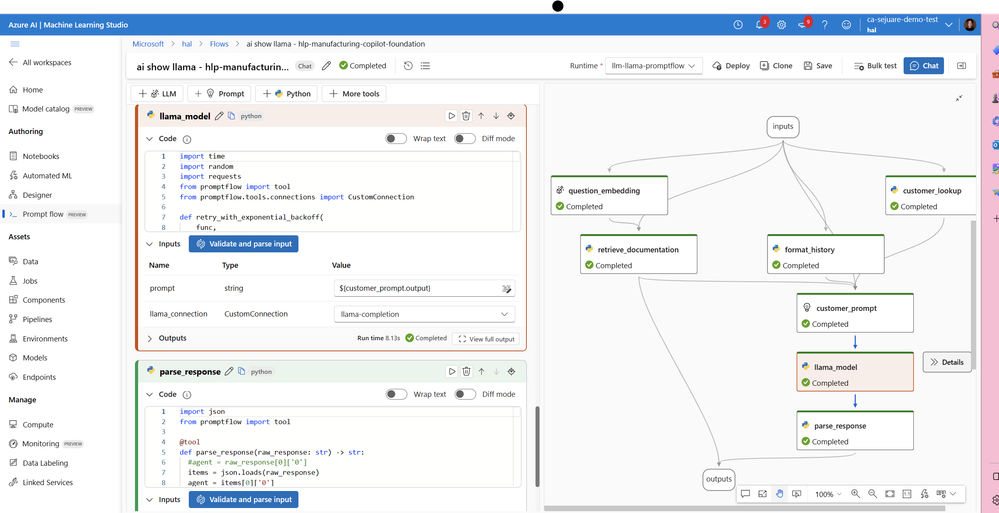Open Compute in the sidebar

[38, 424]
